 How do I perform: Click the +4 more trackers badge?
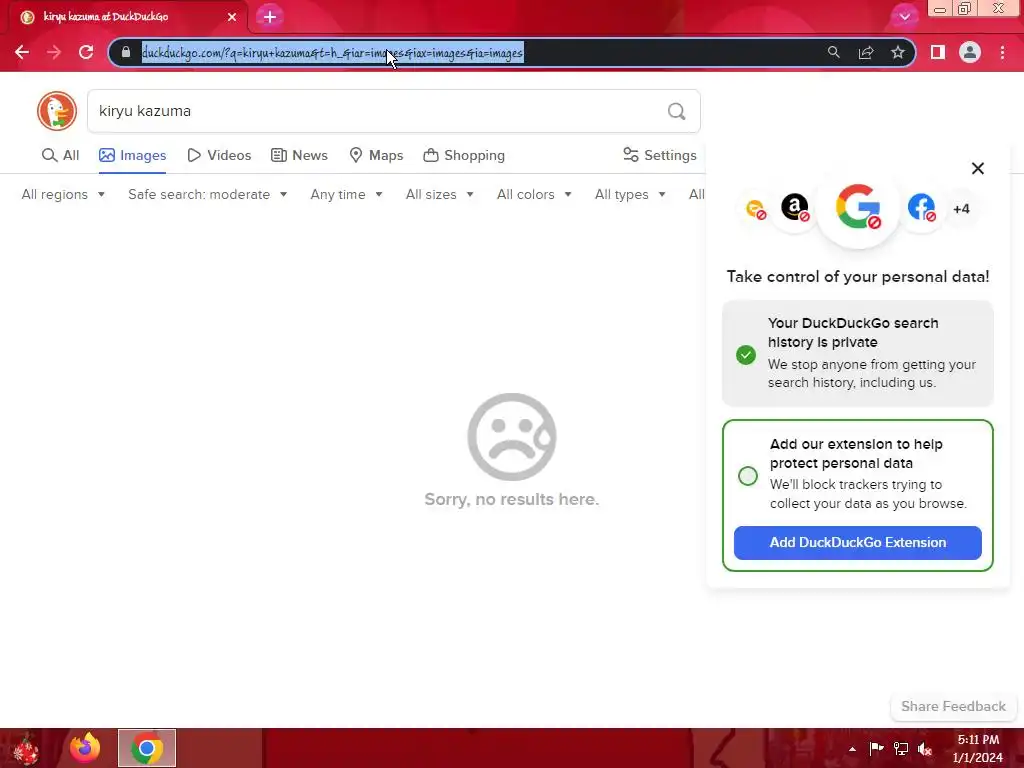(961, 209)
